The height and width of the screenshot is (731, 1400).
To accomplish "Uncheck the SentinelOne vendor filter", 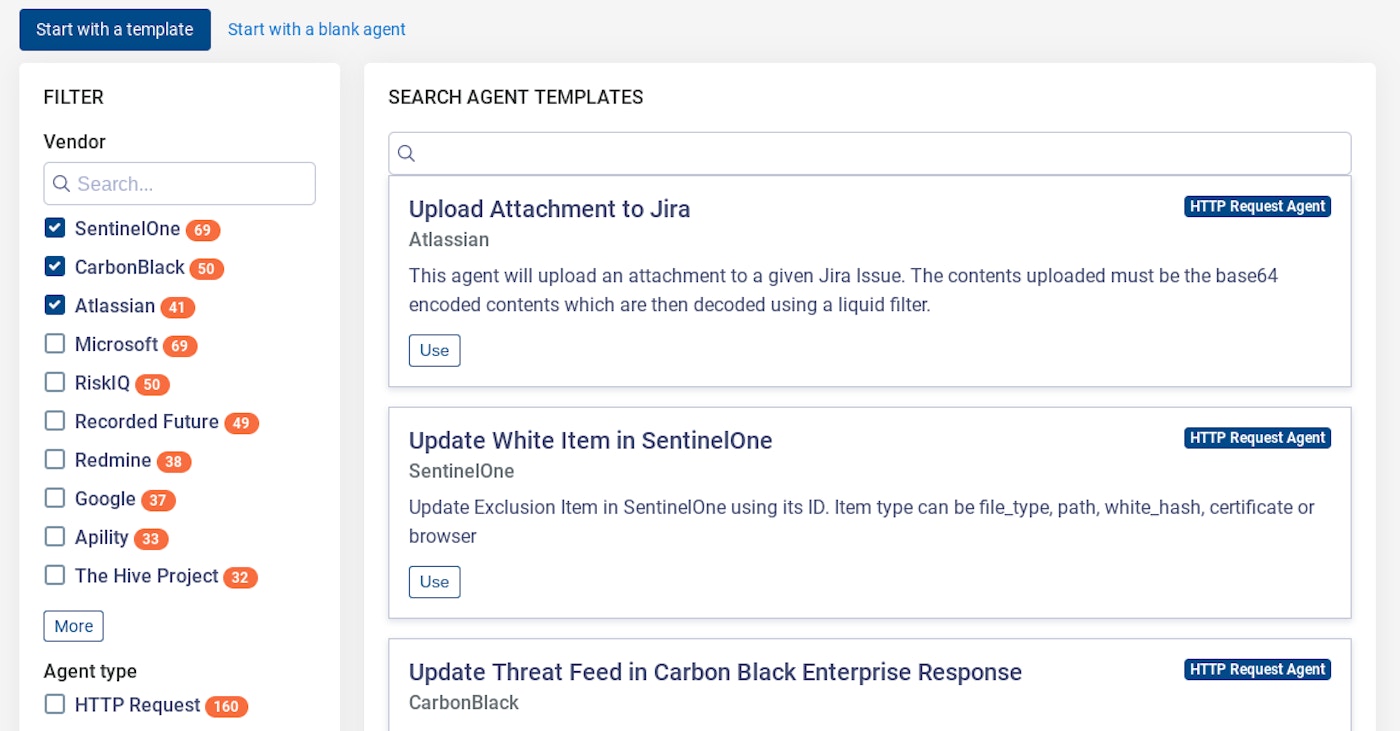I will [55, 228].
